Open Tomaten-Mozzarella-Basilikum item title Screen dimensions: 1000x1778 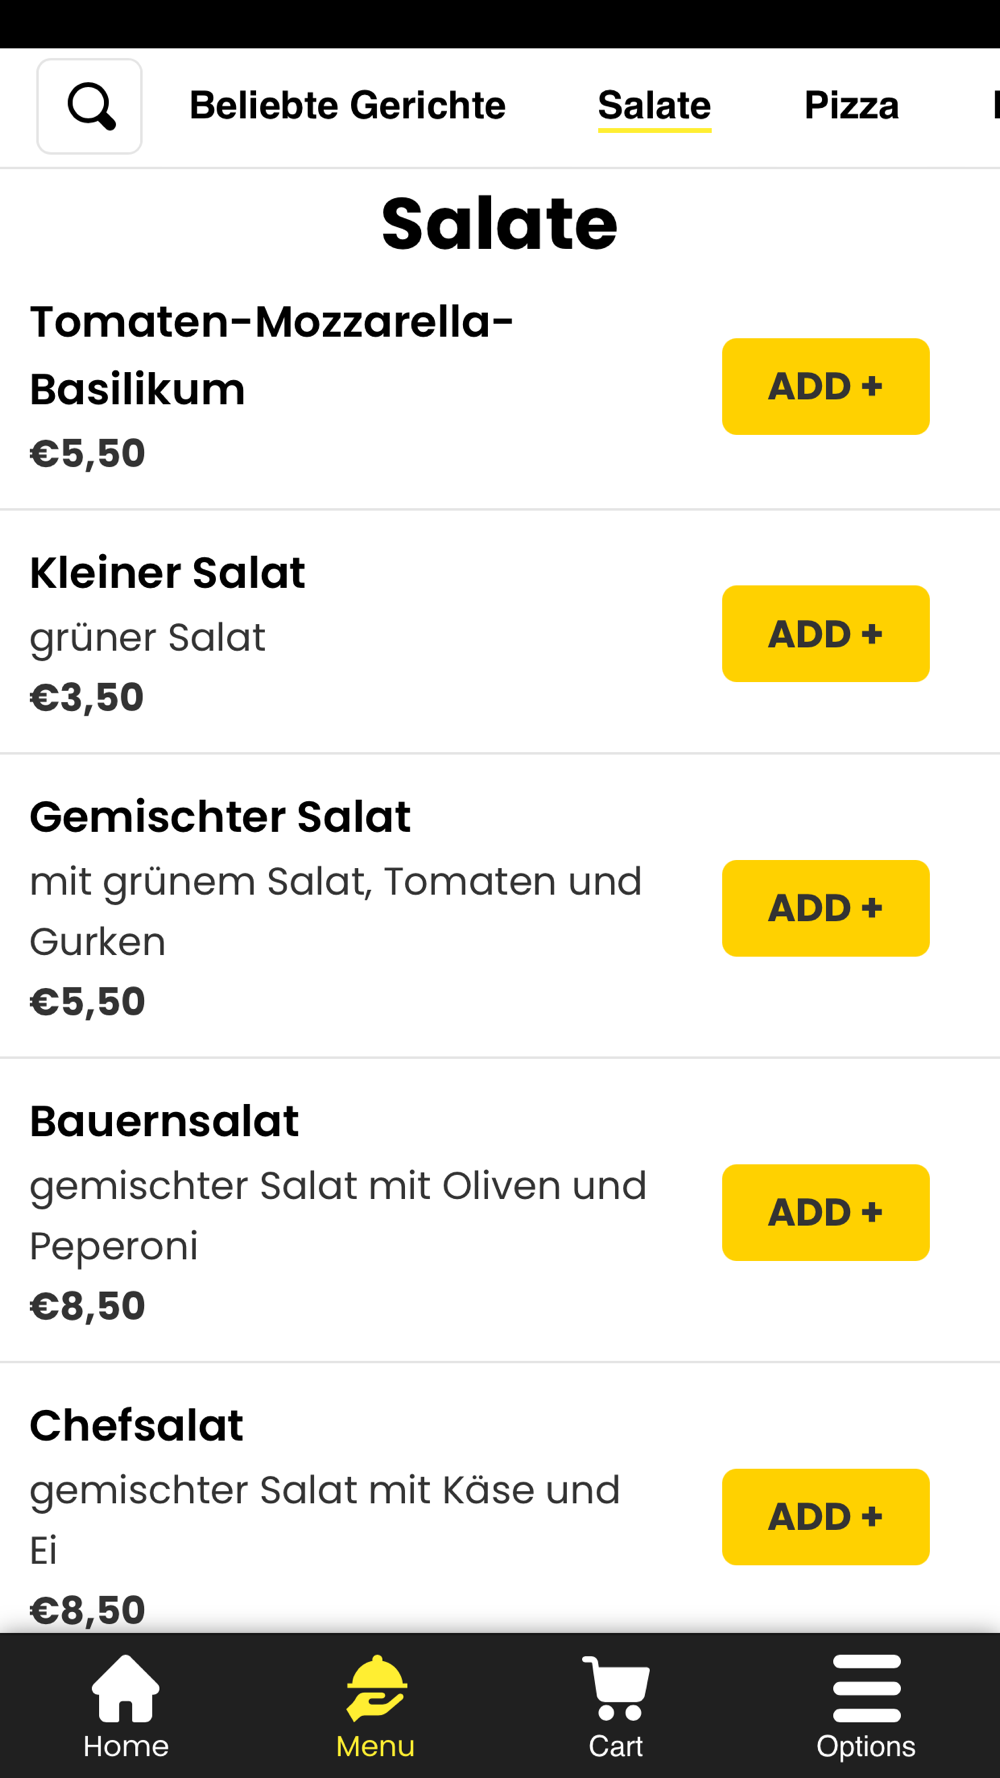pos(272,355)
